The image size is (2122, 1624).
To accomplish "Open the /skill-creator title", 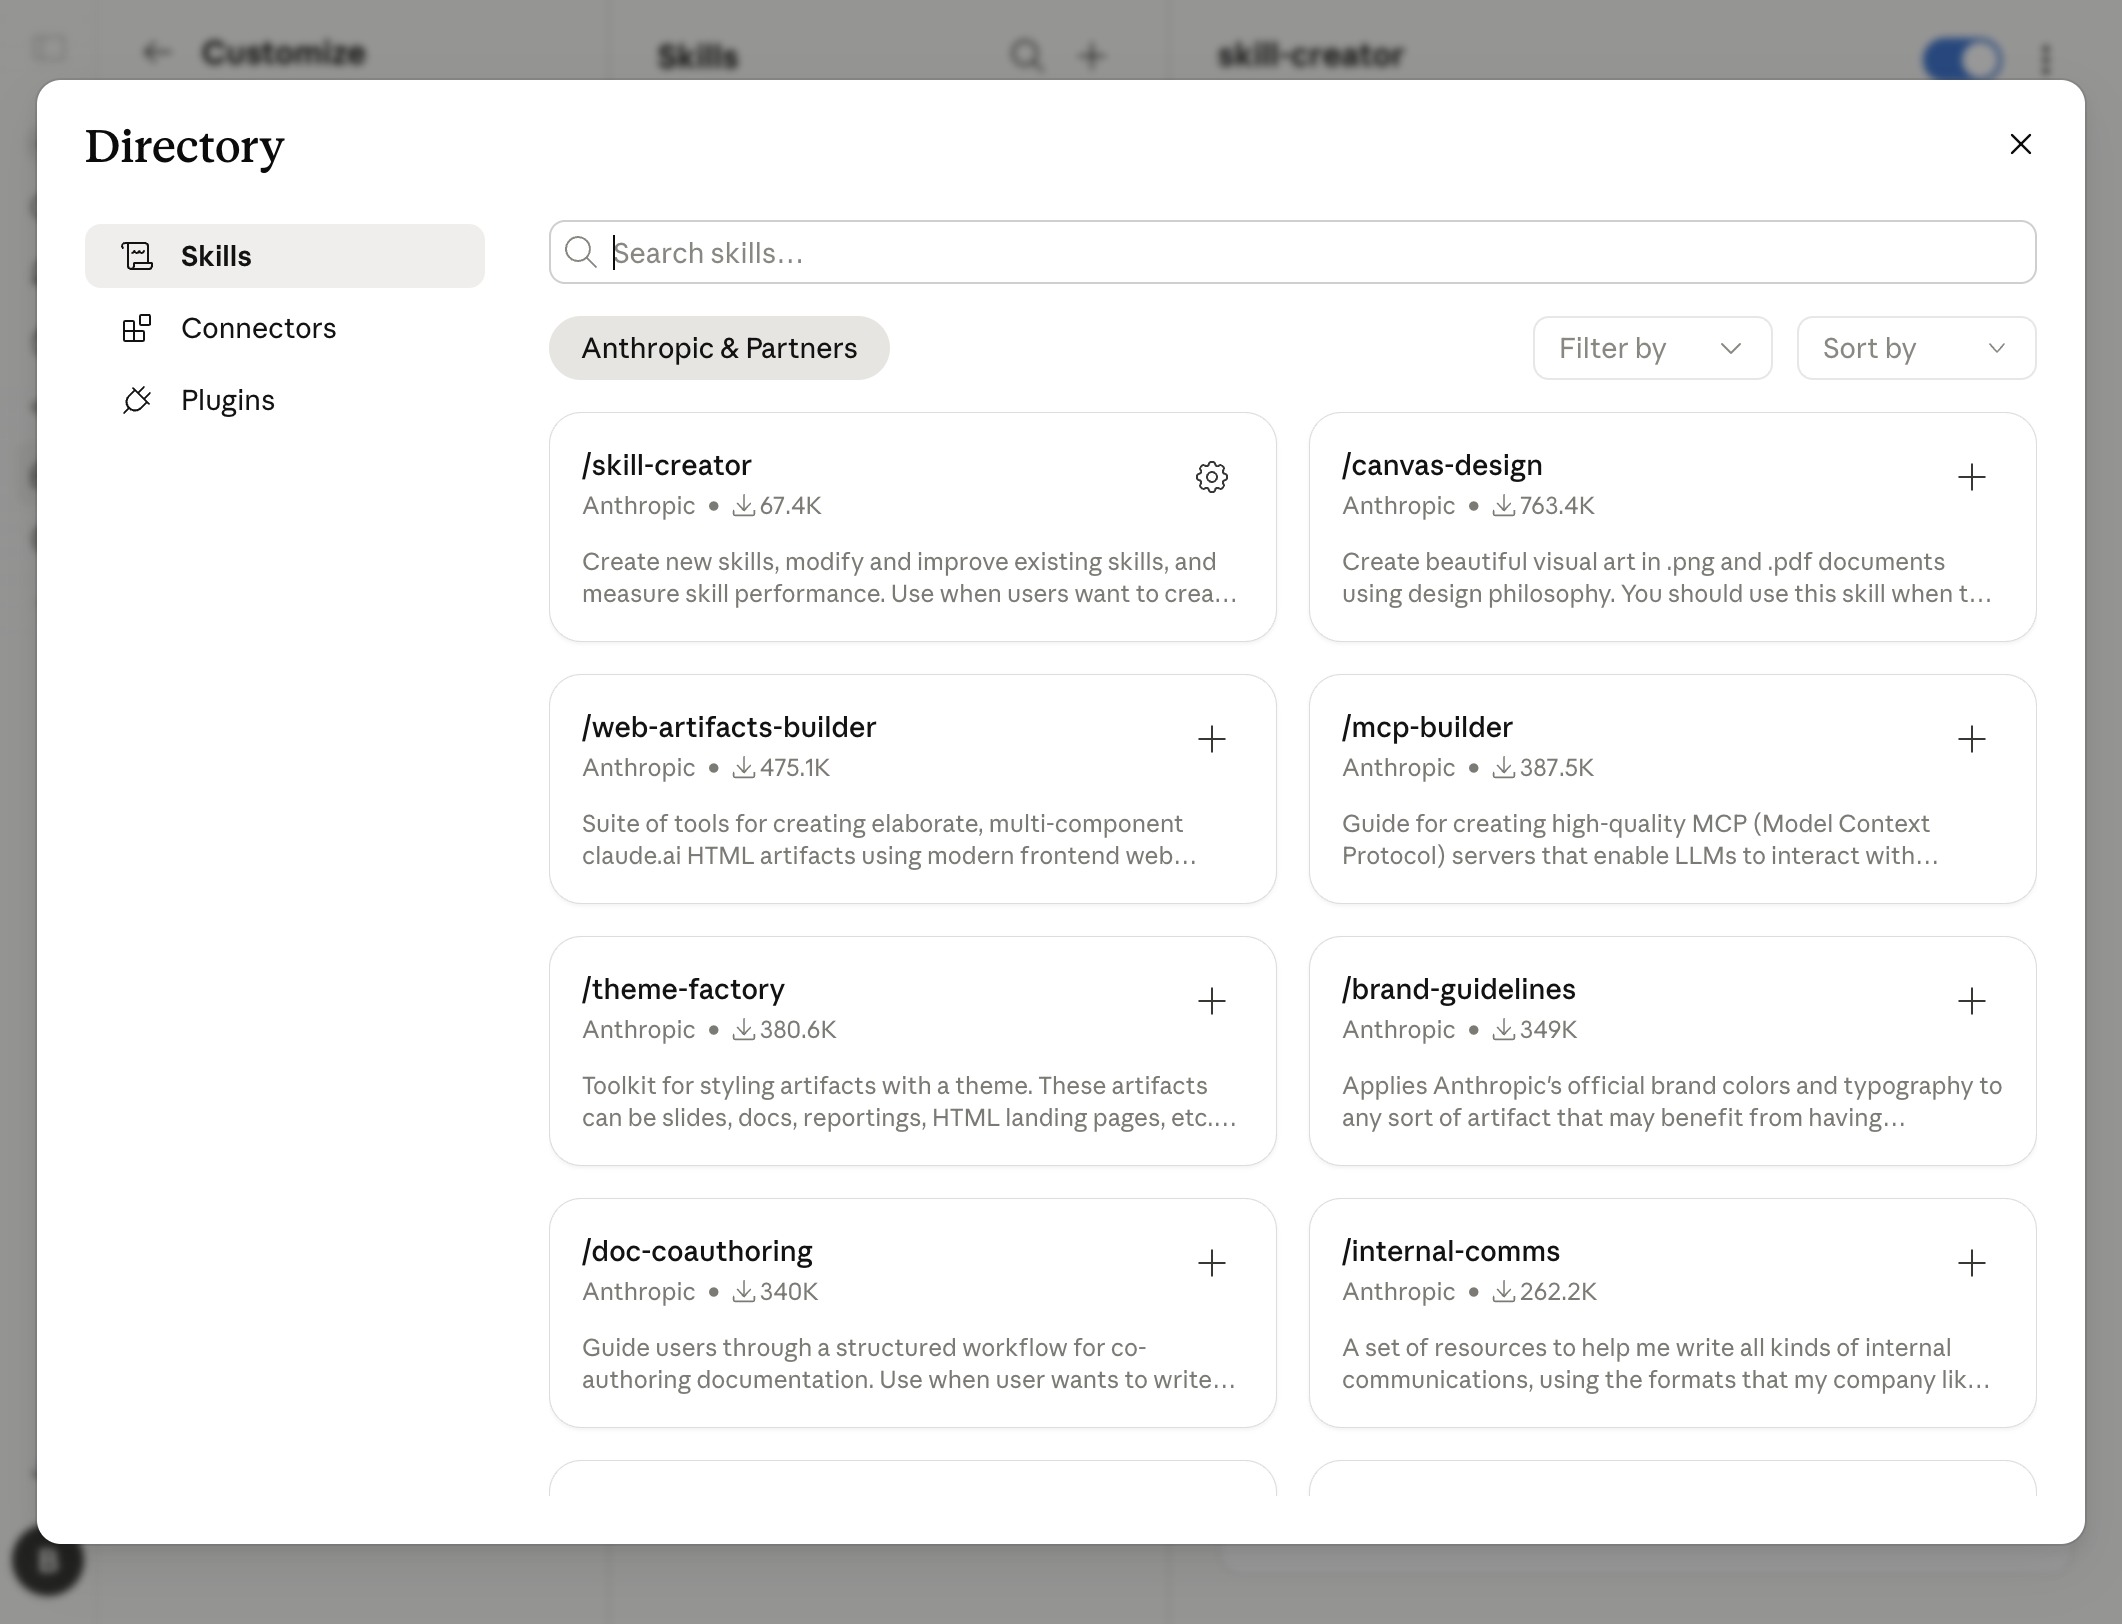I will pos(667,465).
